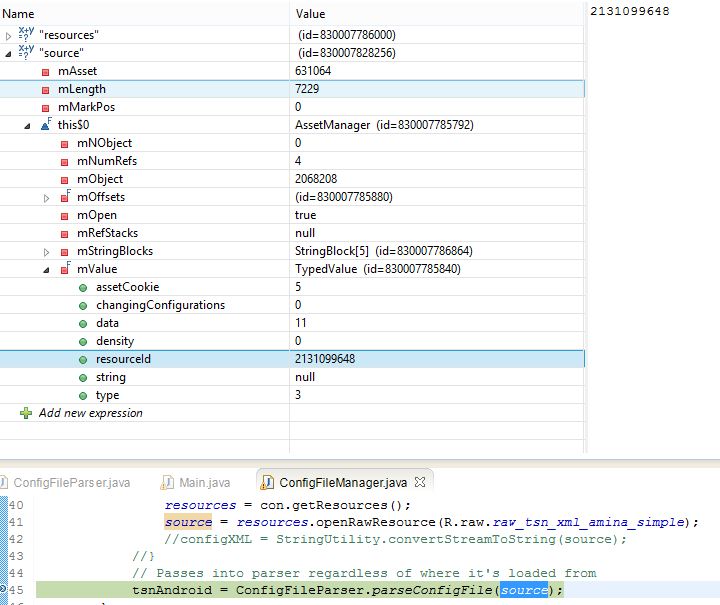Click the red field icon for mRefStacks
The height and width of the screenshot is (605, 720).
click(64, 234)
